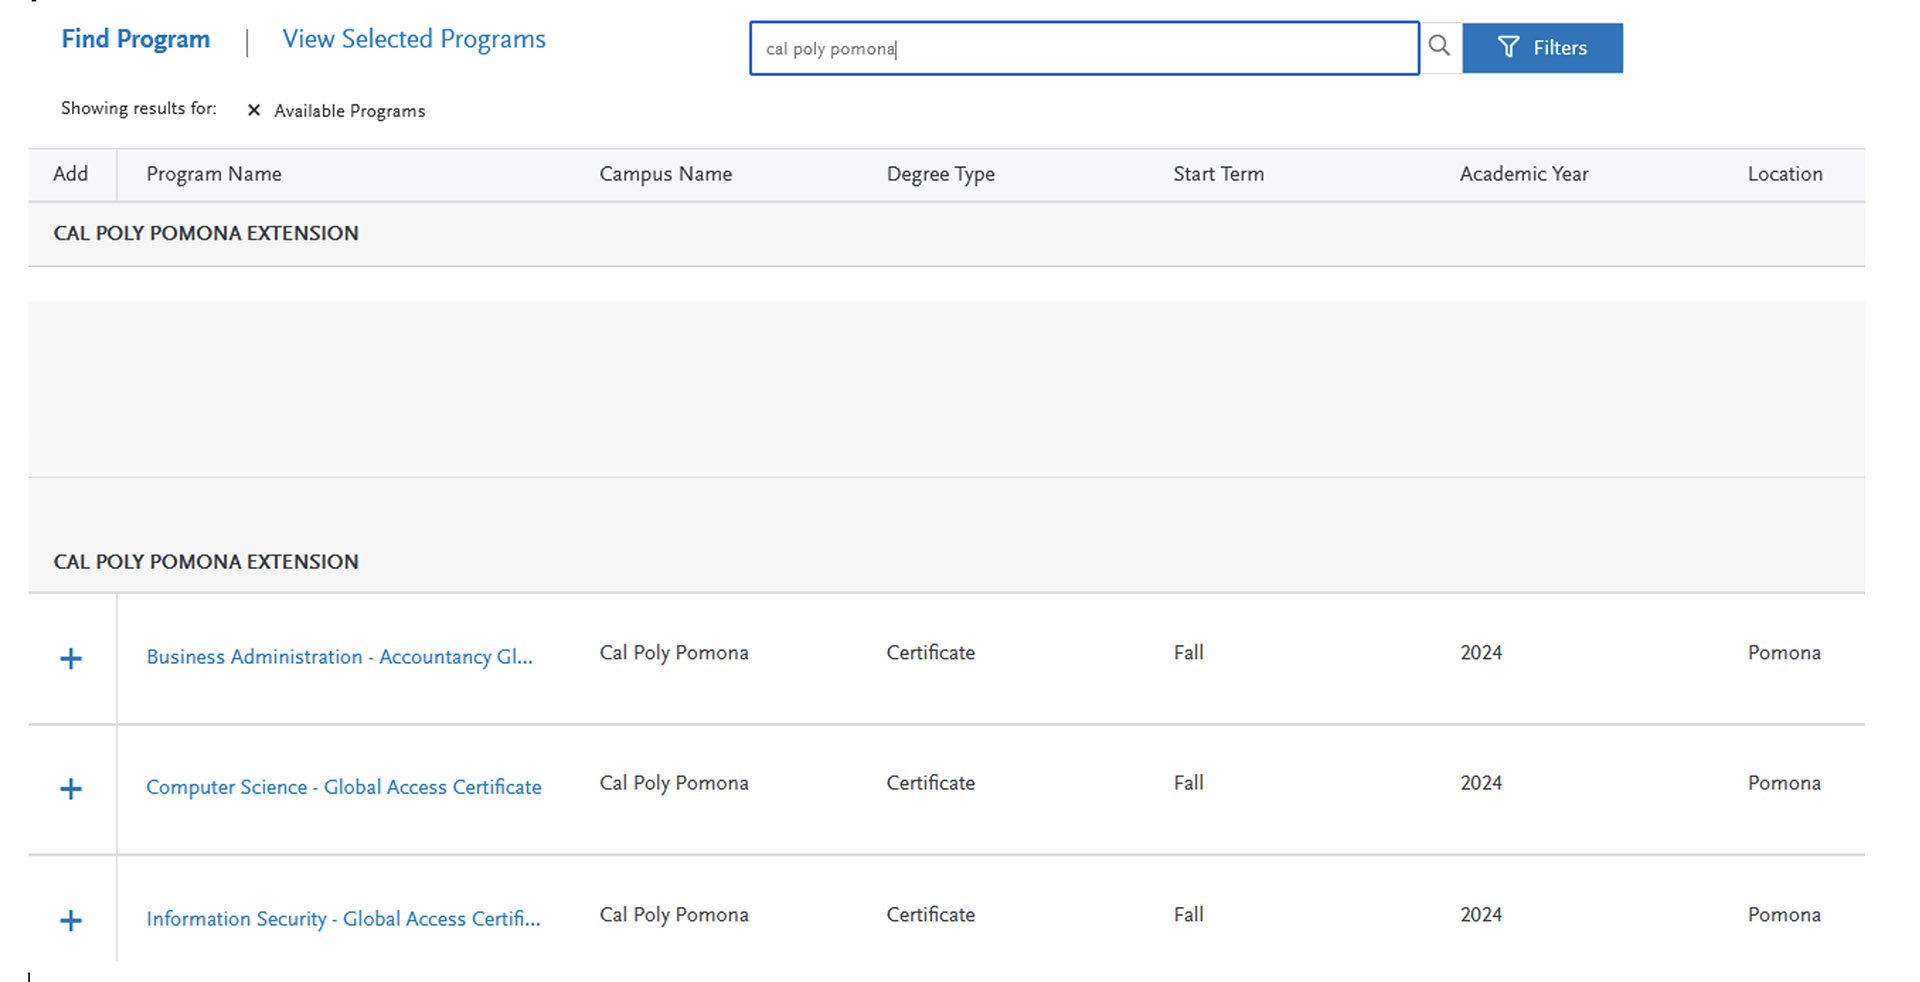Image resolution: width=1920 pixels, height=982 pixels.
Task: Click 2024 in Computer Science row
Action: pos(1481,783)
